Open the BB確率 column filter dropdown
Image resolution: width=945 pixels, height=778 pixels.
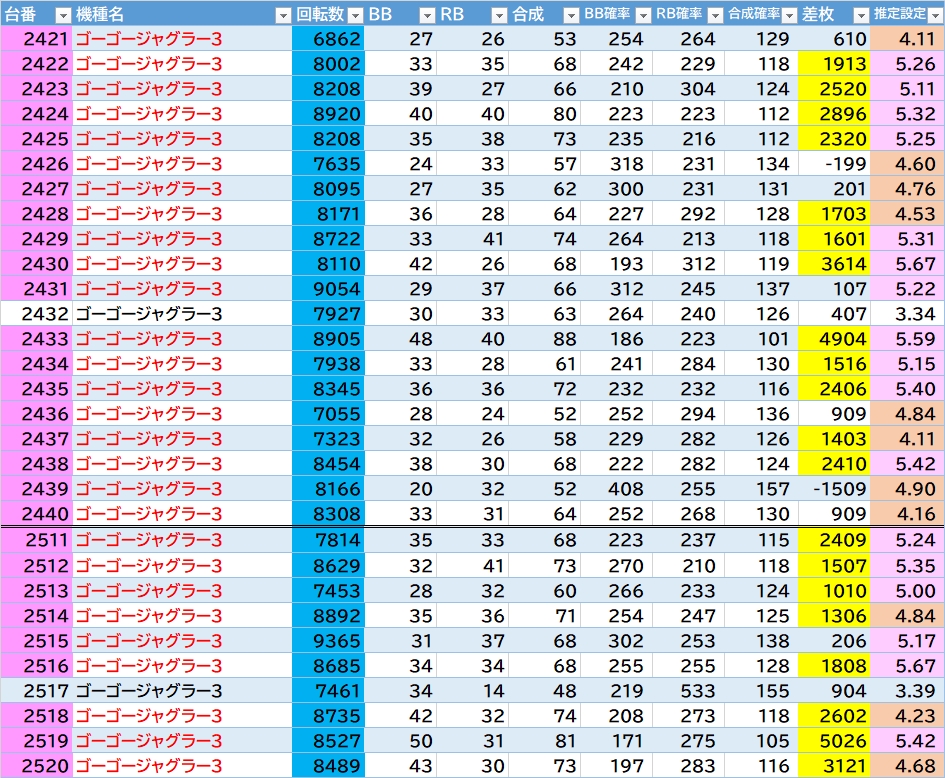tap(644, 15)
